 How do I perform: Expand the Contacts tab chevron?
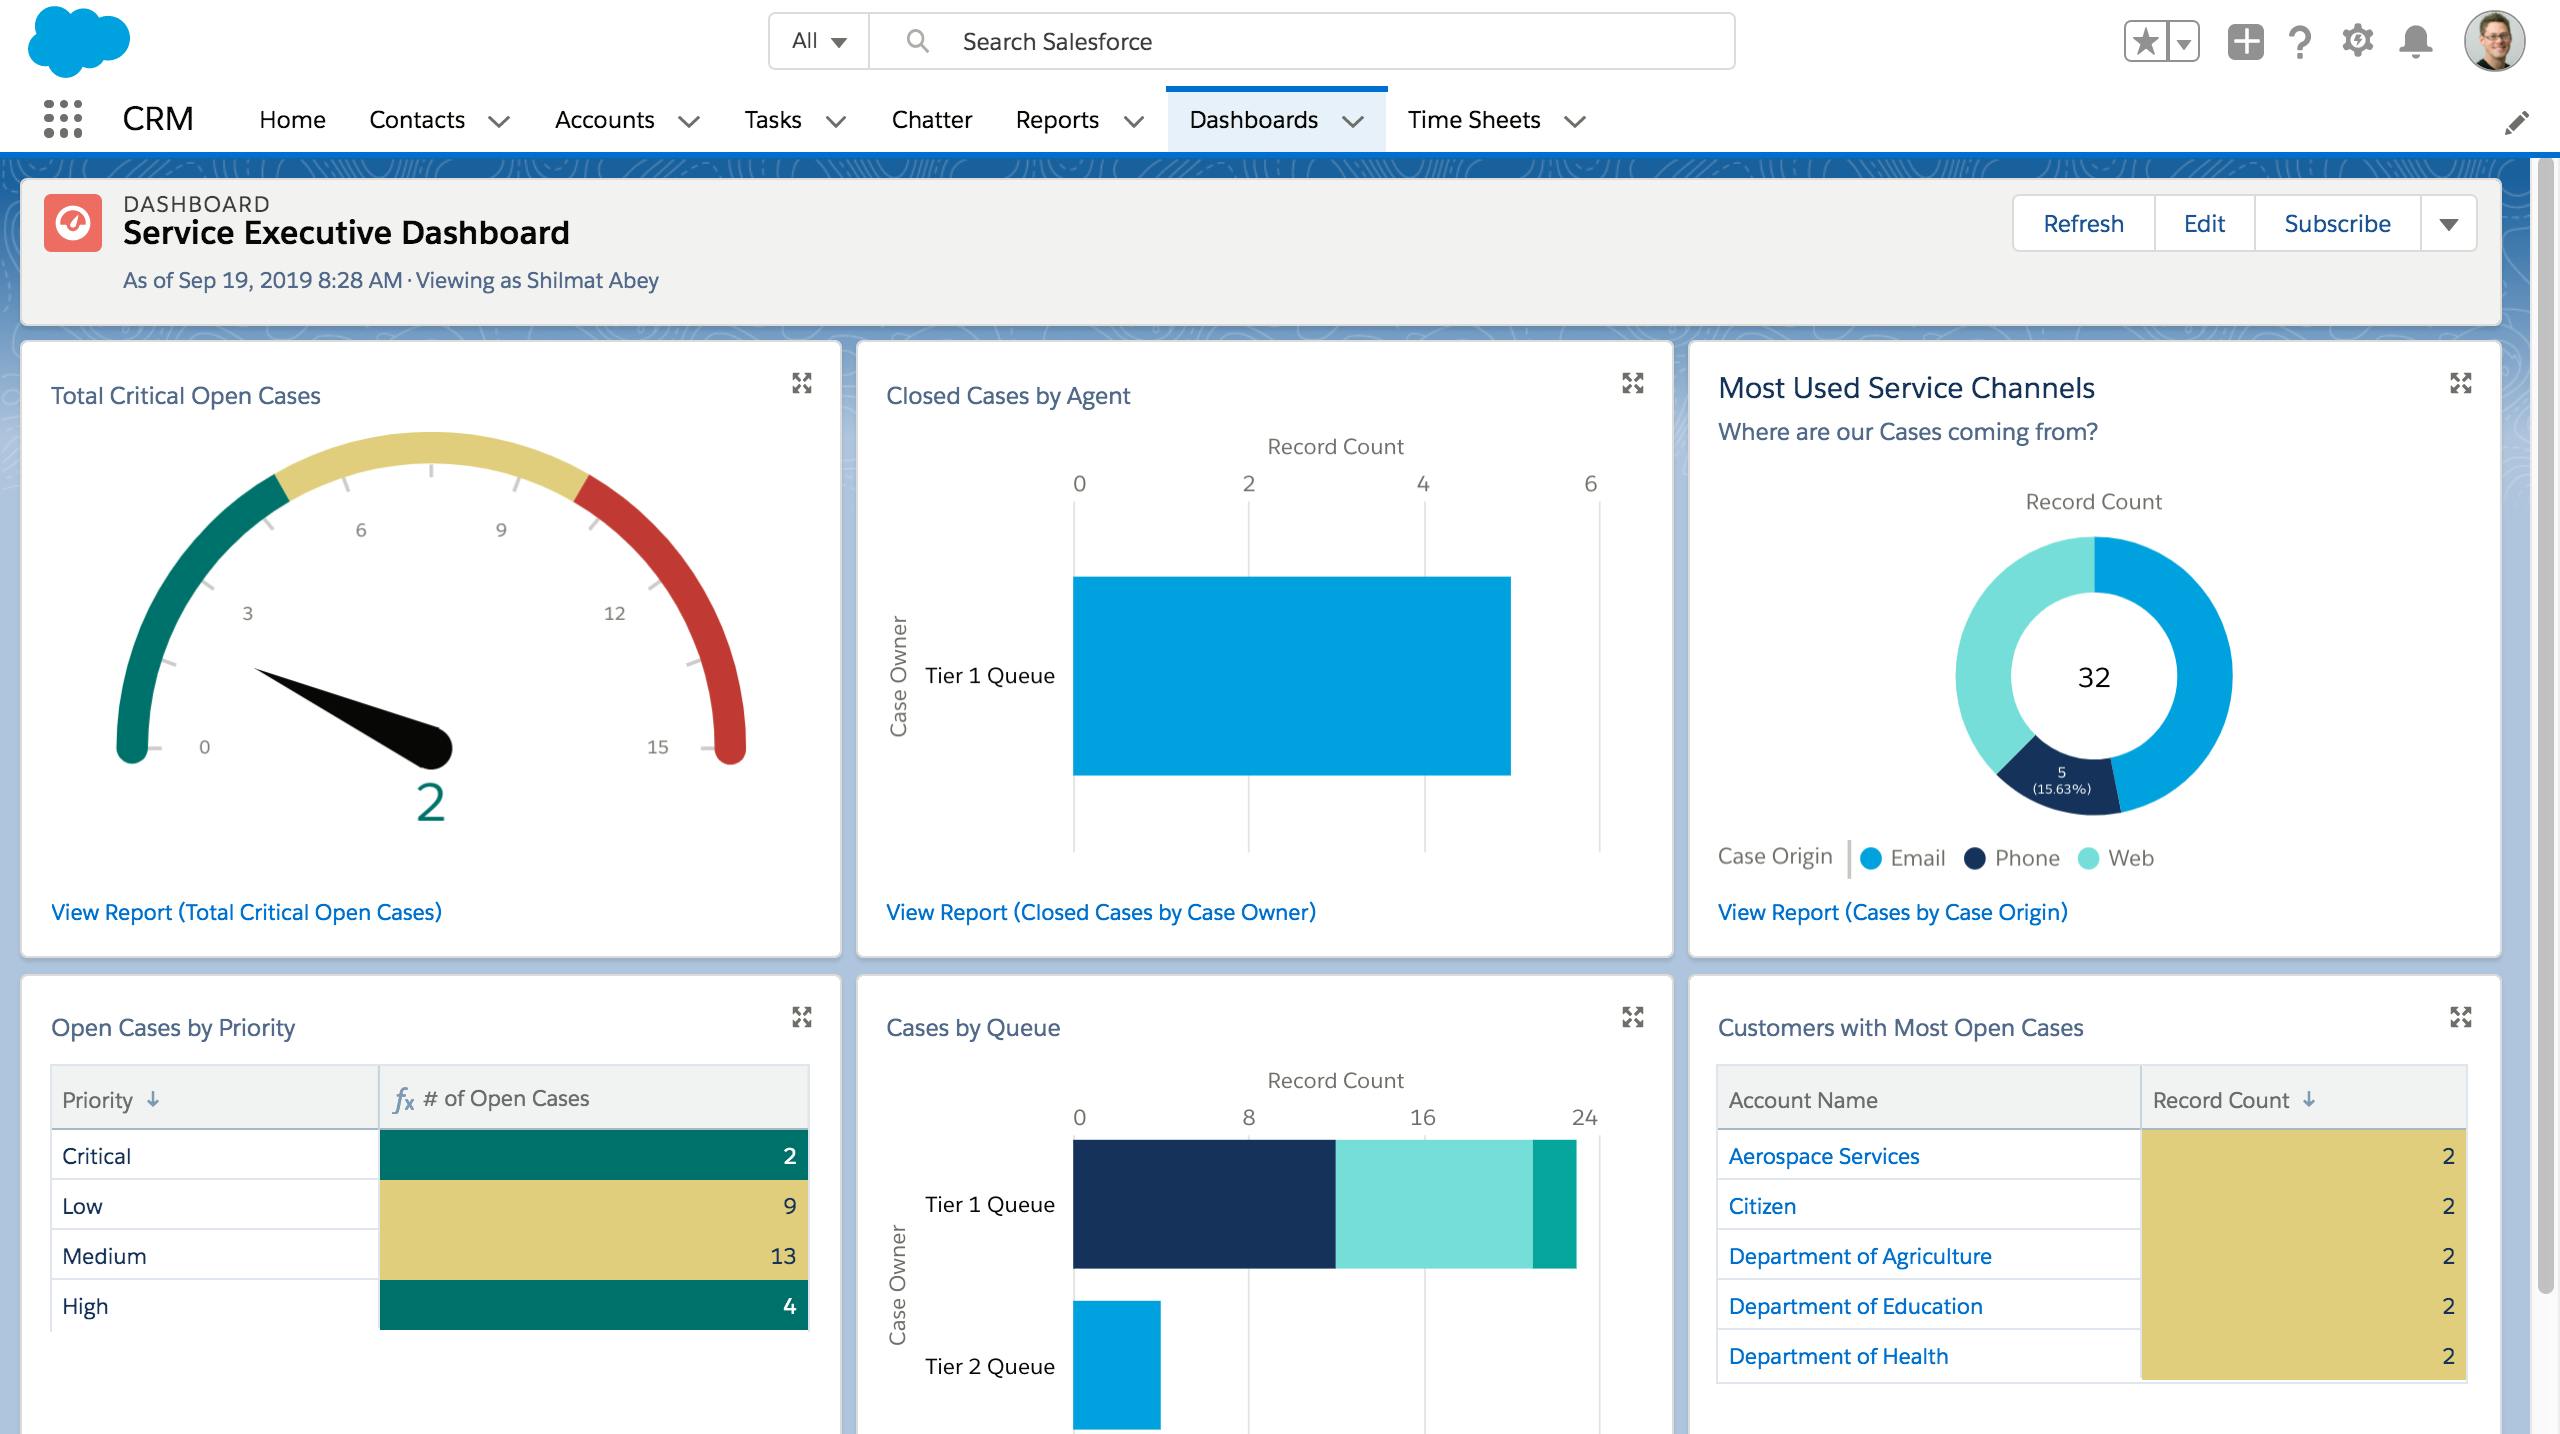[499, 121]
